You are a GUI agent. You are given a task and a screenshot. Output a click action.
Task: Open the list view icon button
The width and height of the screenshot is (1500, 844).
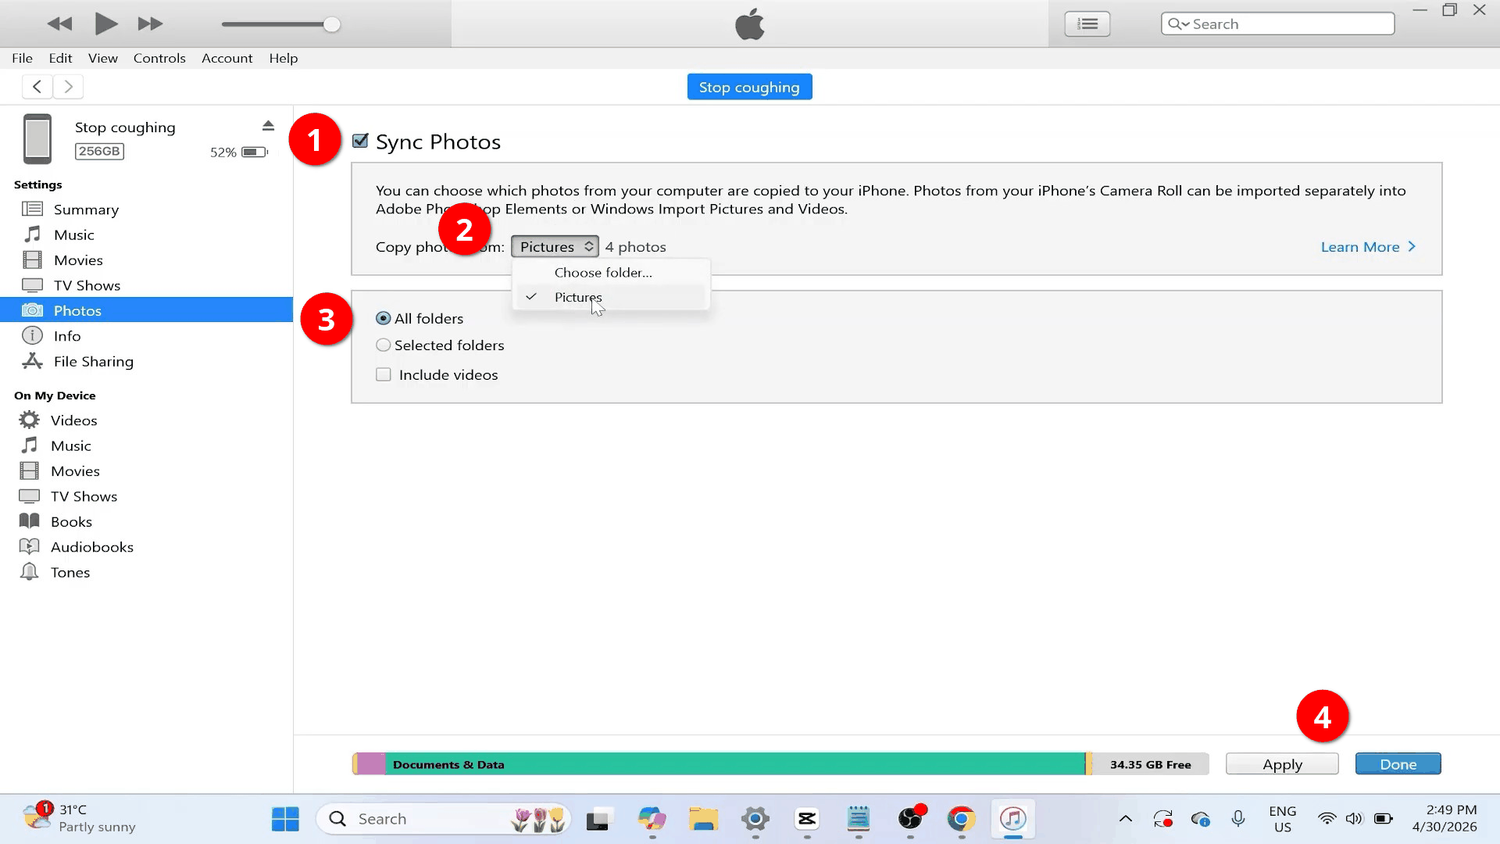coord(1087,24)
